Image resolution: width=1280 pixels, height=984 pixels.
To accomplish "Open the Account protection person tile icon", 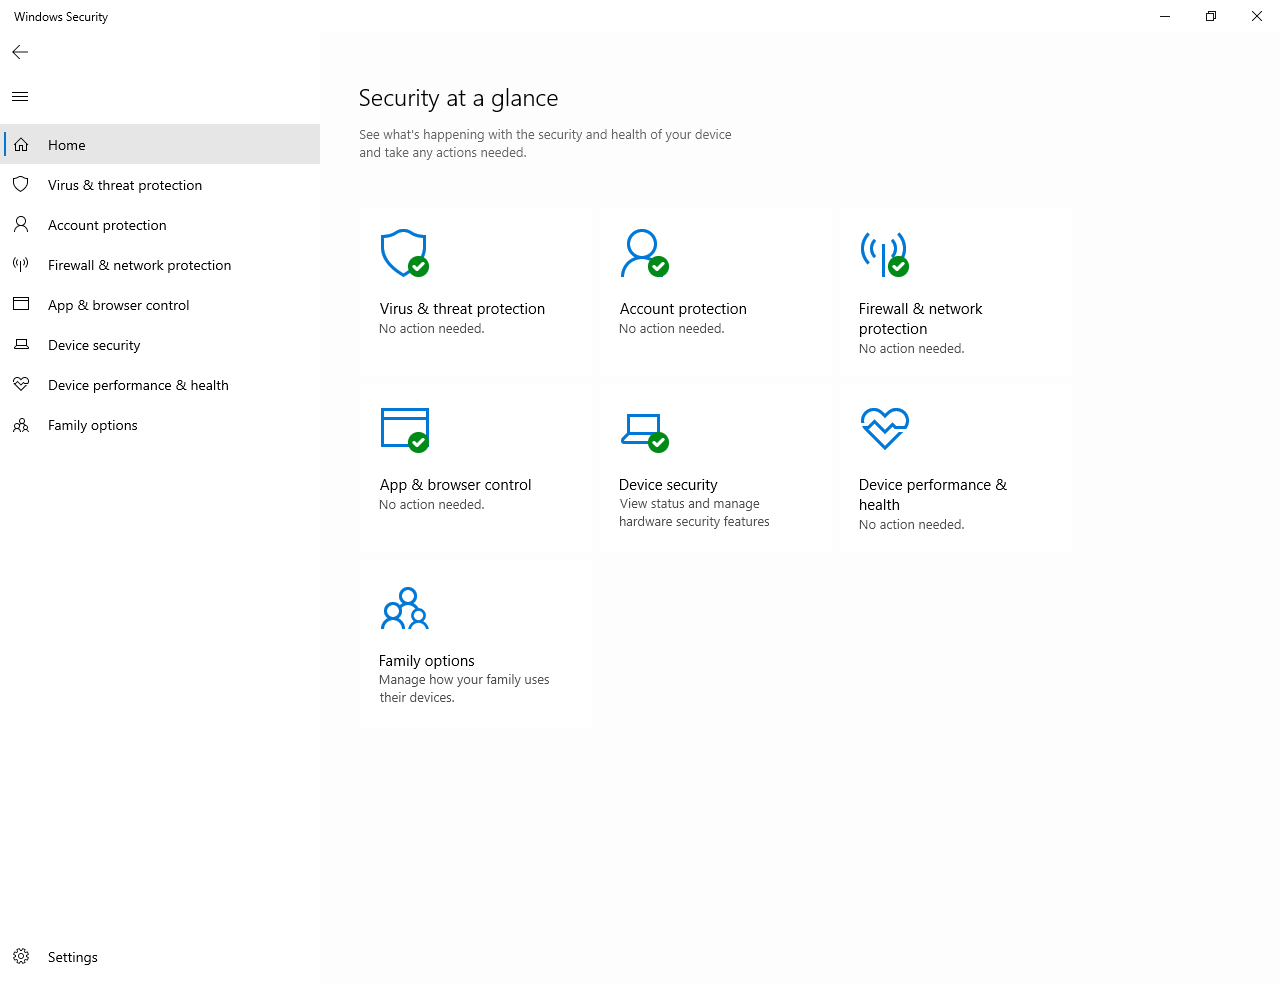I will click(x=643, y=253).
